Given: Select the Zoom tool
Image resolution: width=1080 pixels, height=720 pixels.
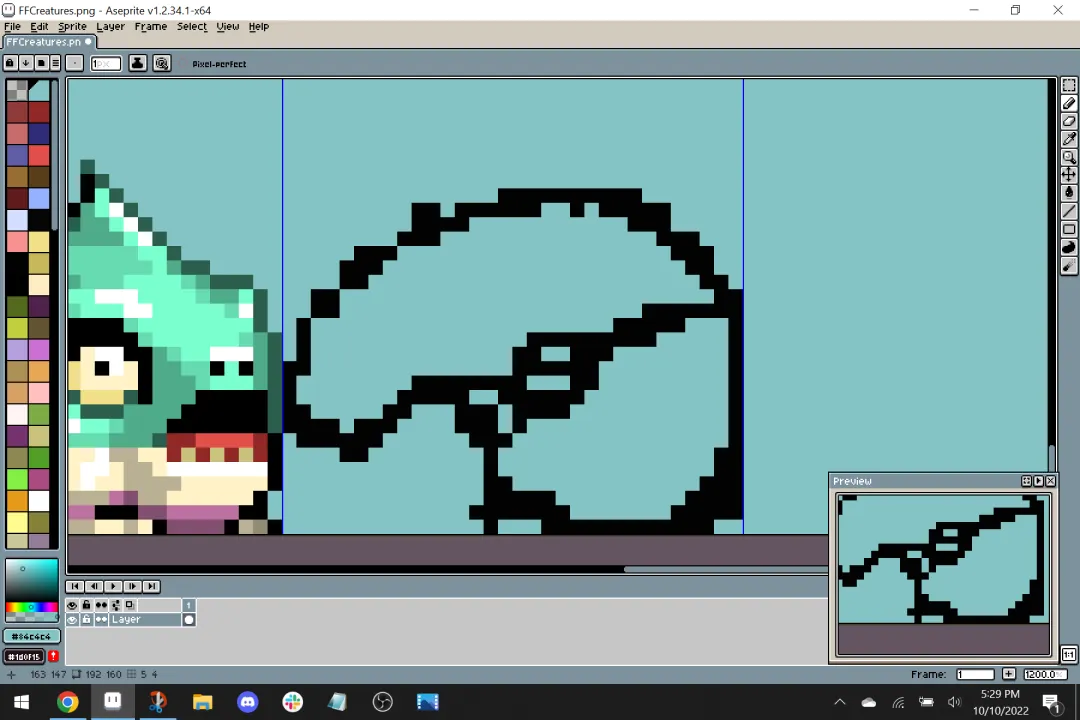Looking at the screenshot, I should [x=1068, y=157].
